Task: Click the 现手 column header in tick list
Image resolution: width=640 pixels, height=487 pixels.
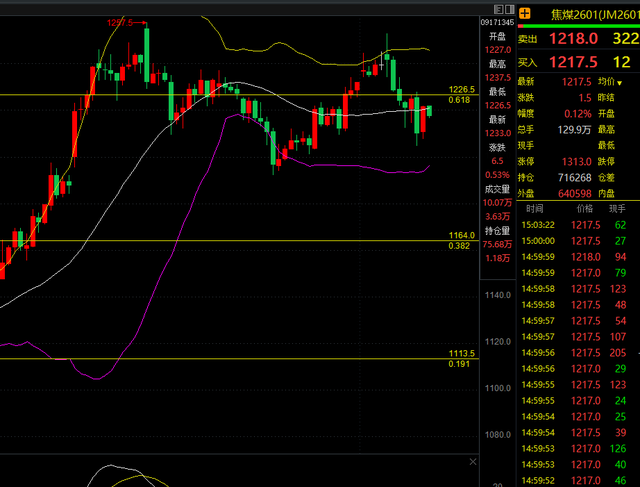Action: pyautogui.click(x=617, y=209)
